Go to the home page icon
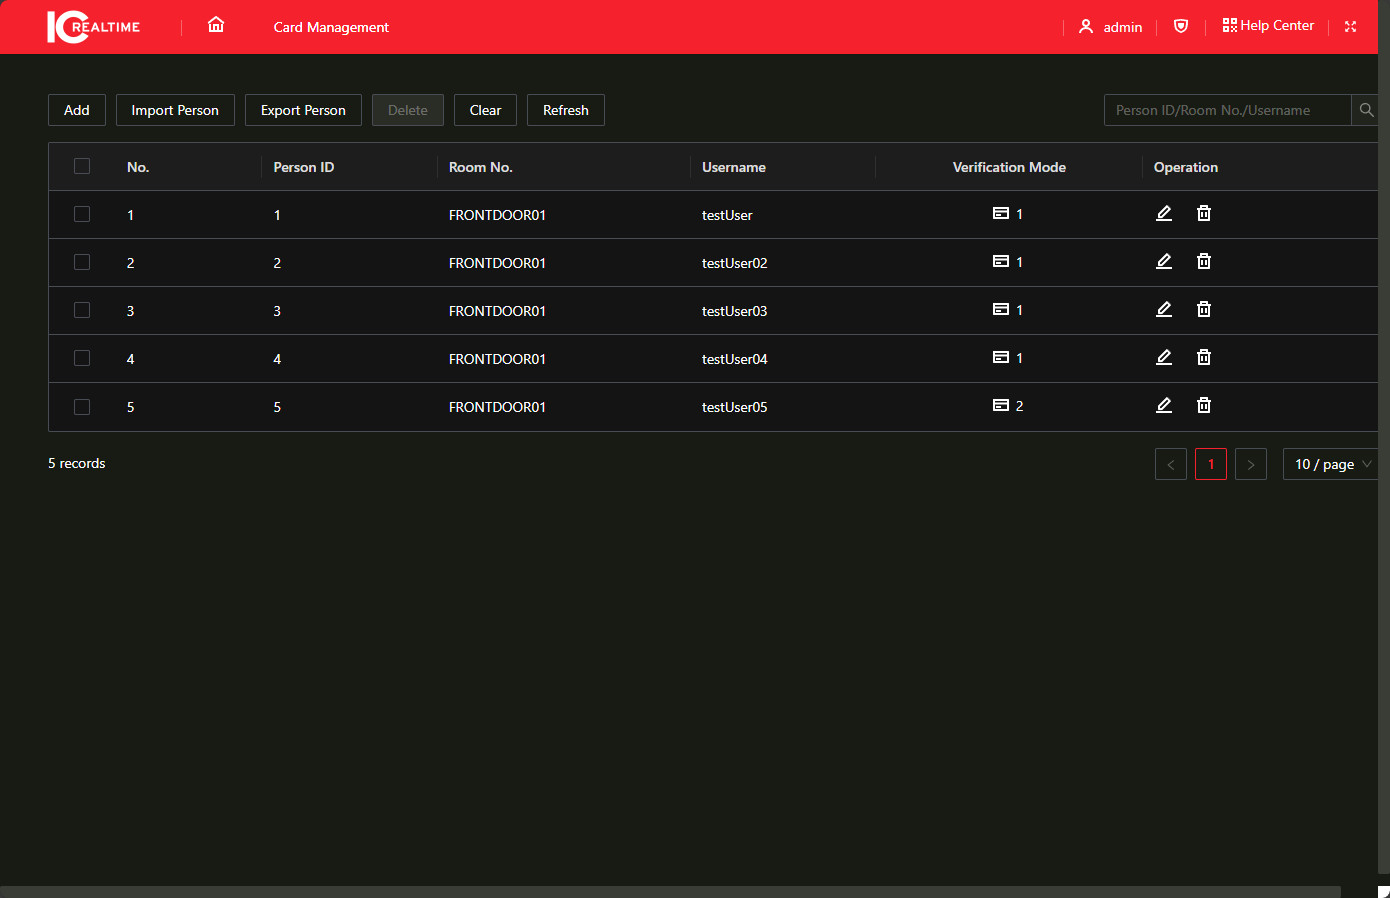This screenshot has width=1390, height=898. click(216, 25)
